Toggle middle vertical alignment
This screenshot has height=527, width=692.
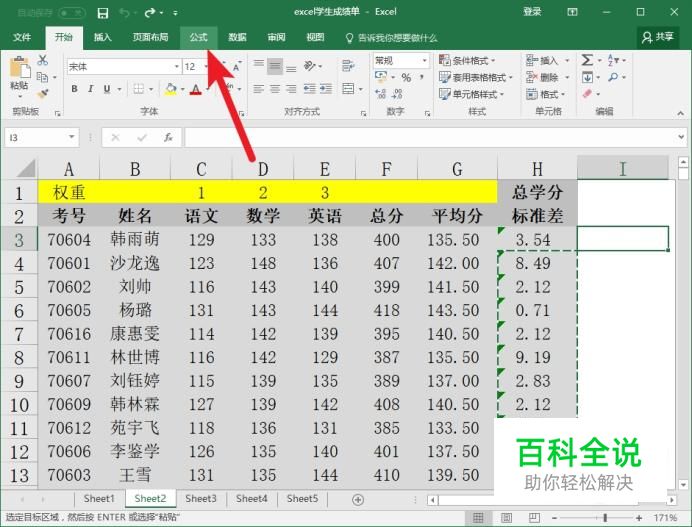275,66
